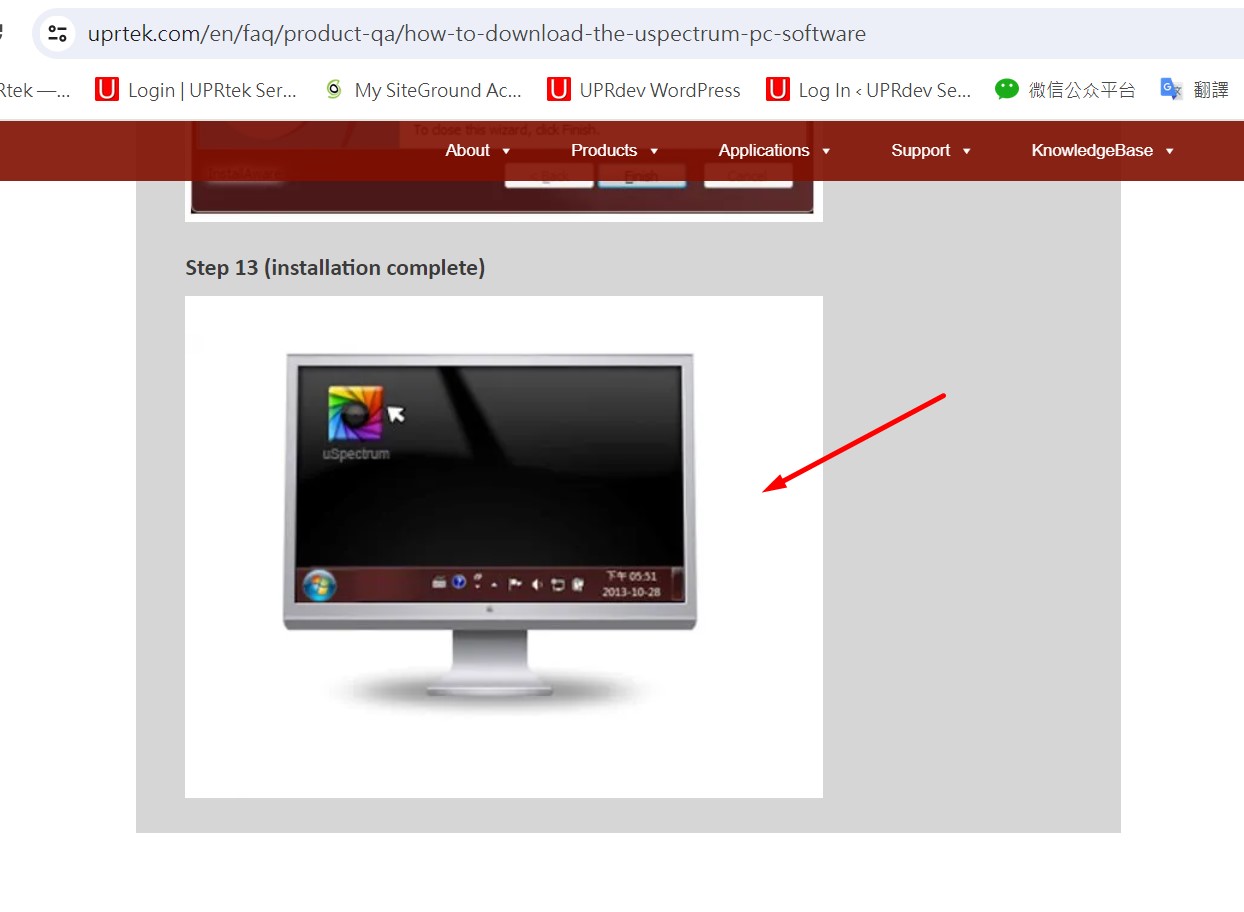The width and height of the screenshot is (1244, 912).
Task: Expand the Applications dropdown arrow
Action: click(x=826, y=151)
